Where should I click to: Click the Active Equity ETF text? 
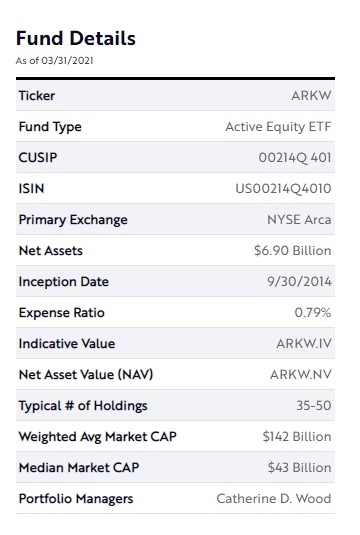(278, 127)
